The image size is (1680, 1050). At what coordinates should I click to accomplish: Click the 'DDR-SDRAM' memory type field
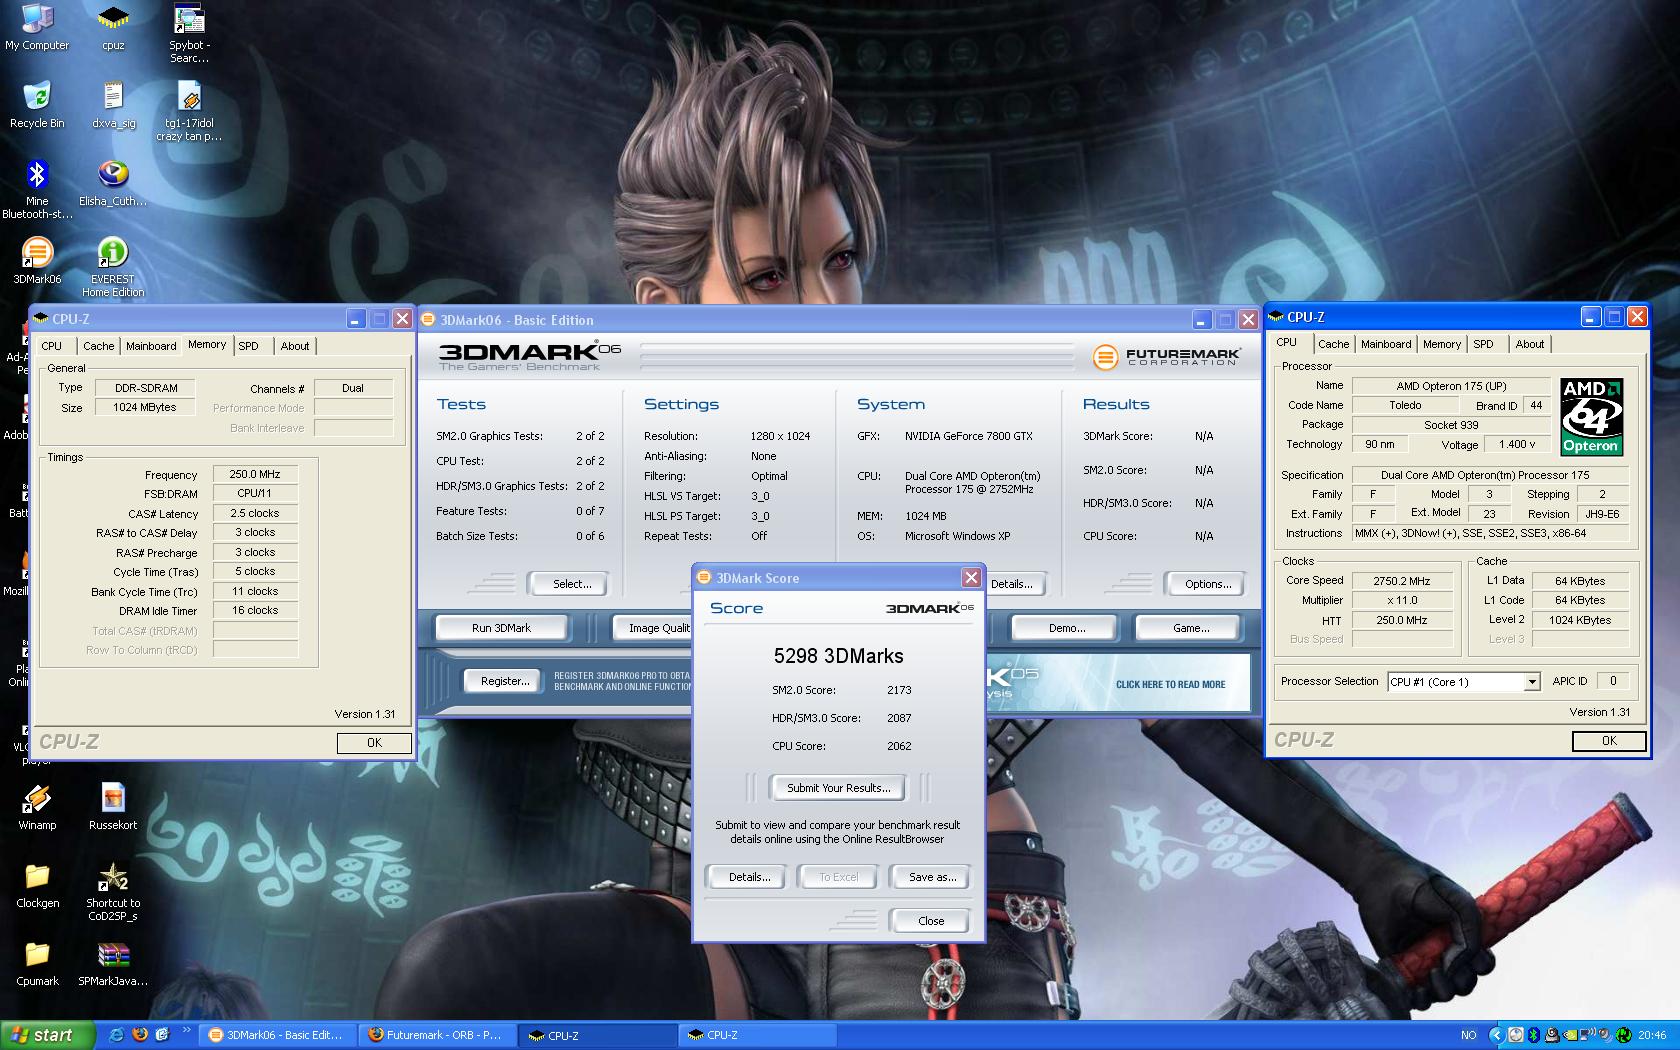[x=146, y=388]
